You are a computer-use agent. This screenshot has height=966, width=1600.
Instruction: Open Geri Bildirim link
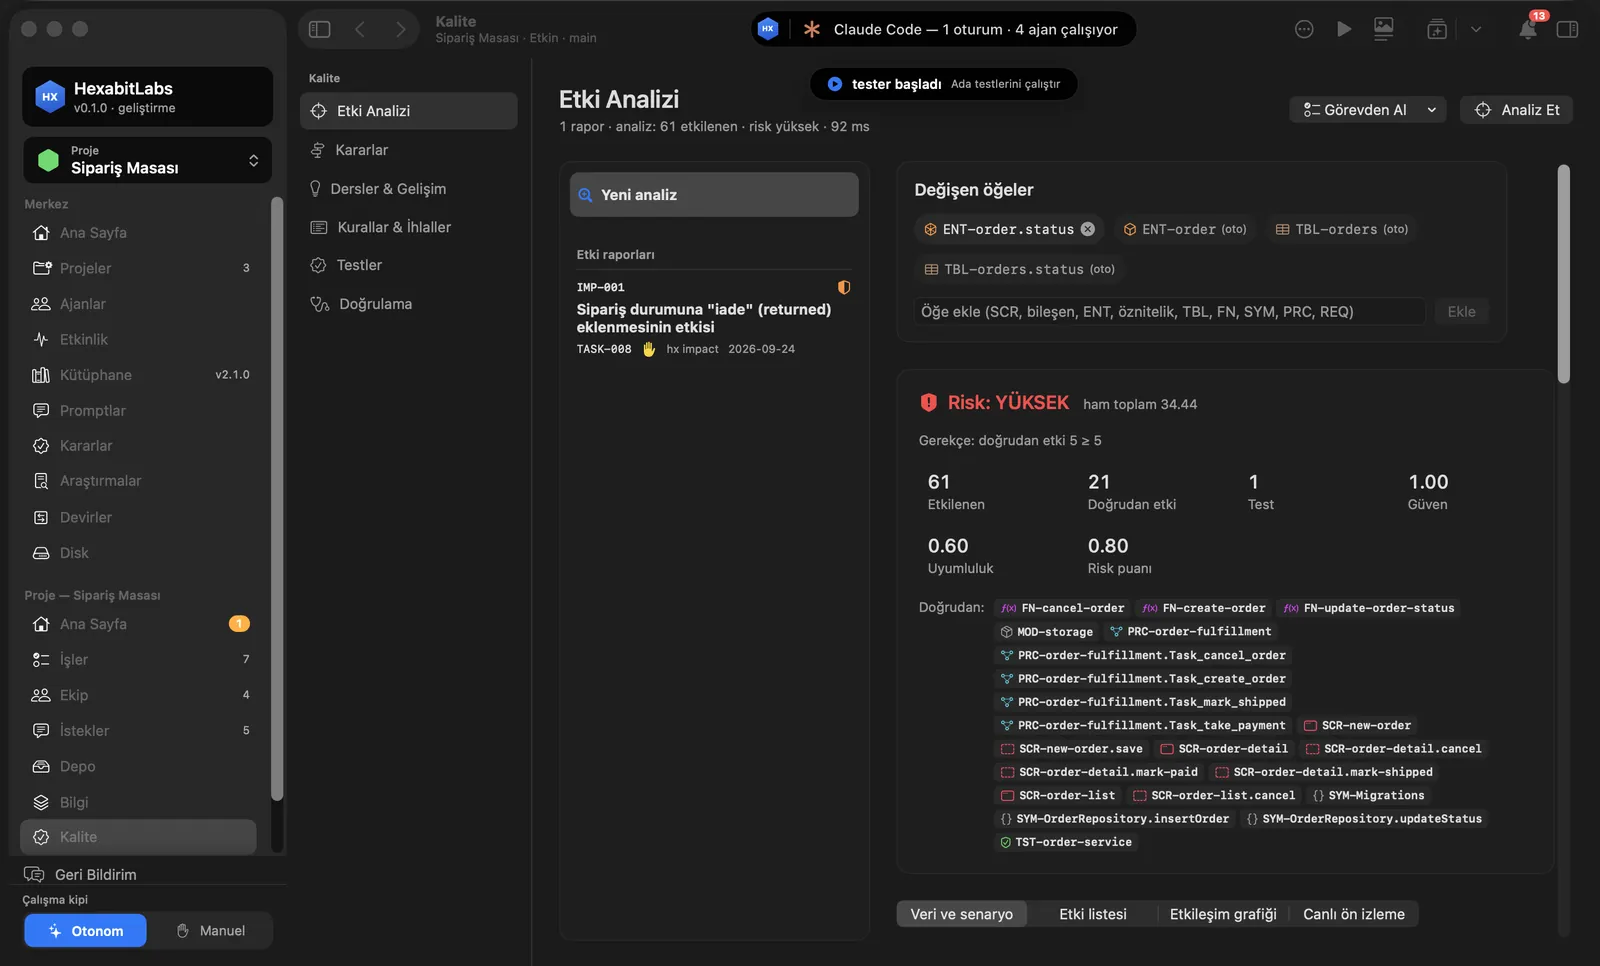pos(82,875)
